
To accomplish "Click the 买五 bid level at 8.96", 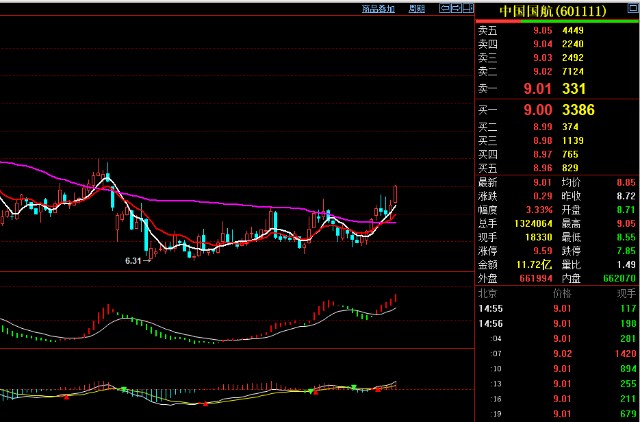I will pyautogui.click(x=556, y=167).
